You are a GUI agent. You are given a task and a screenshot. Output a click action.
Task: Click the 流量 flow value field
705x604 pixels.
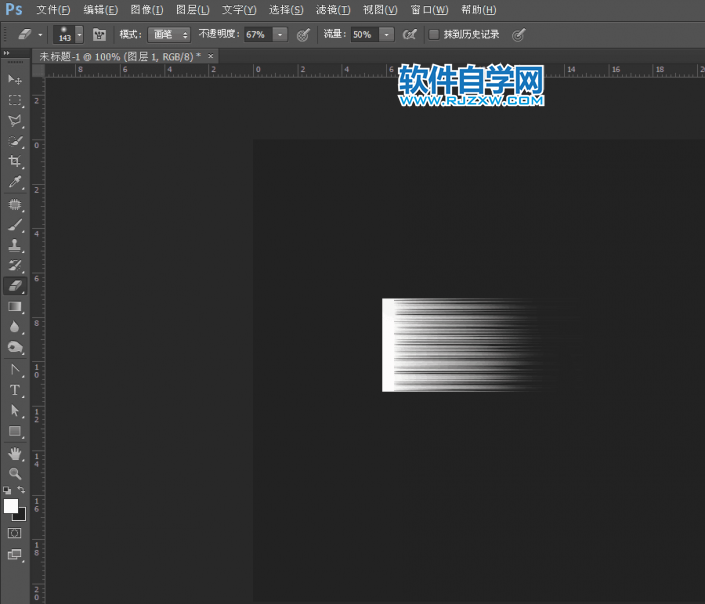point(361,34)
